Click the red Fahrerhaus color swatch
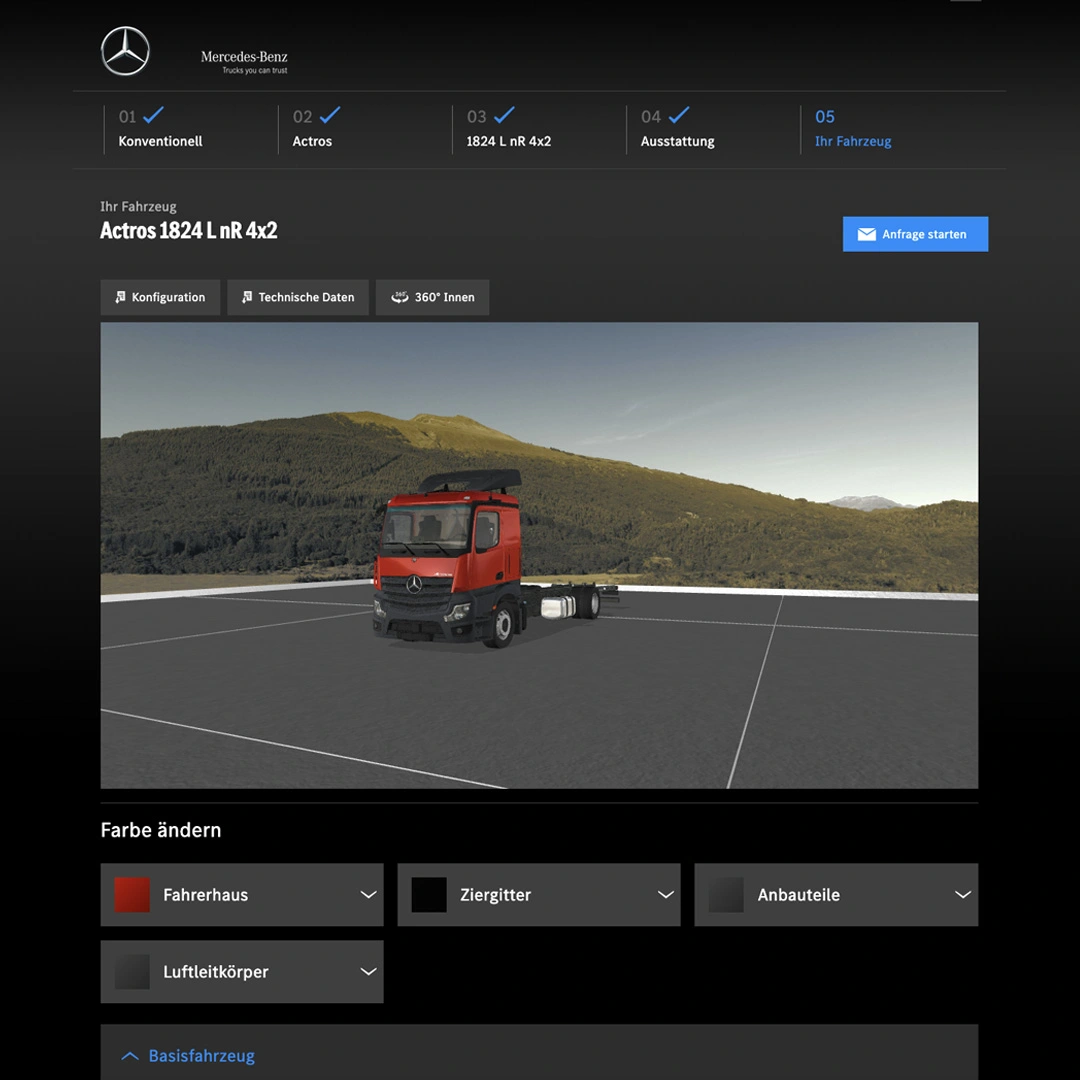 [132, 895]
